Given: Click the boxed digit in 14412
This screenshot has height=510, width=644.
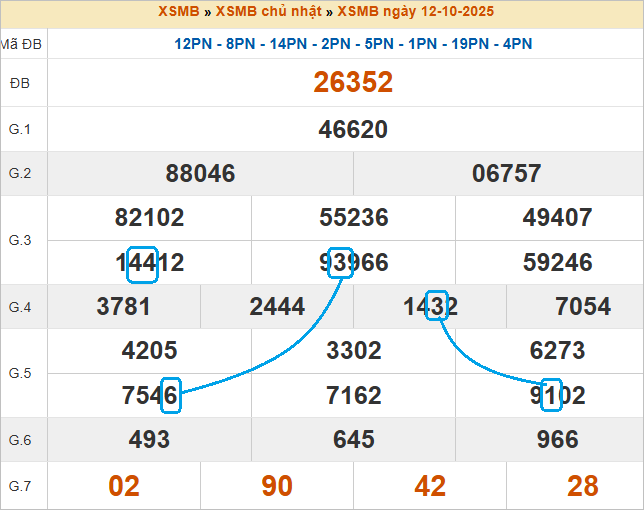Looking at the screenshot, I should [x=143, y=263].
